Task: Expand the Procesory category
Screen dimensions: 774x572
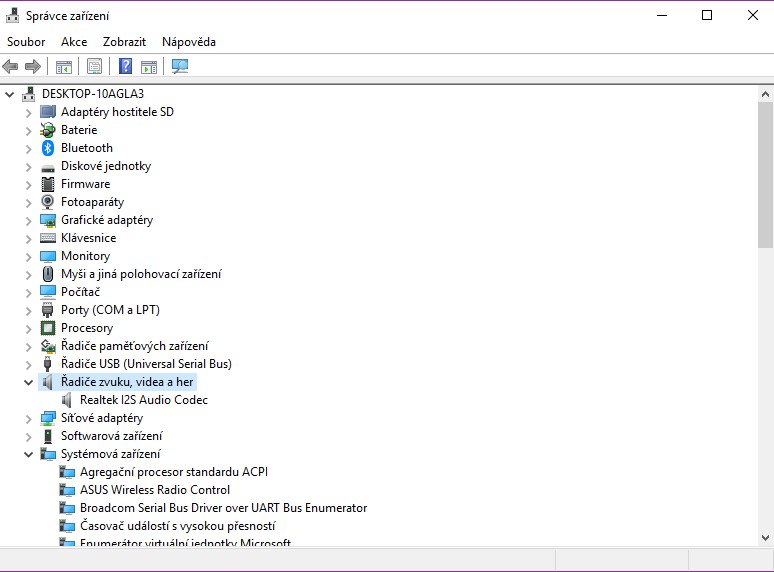Action: (28, 329)
